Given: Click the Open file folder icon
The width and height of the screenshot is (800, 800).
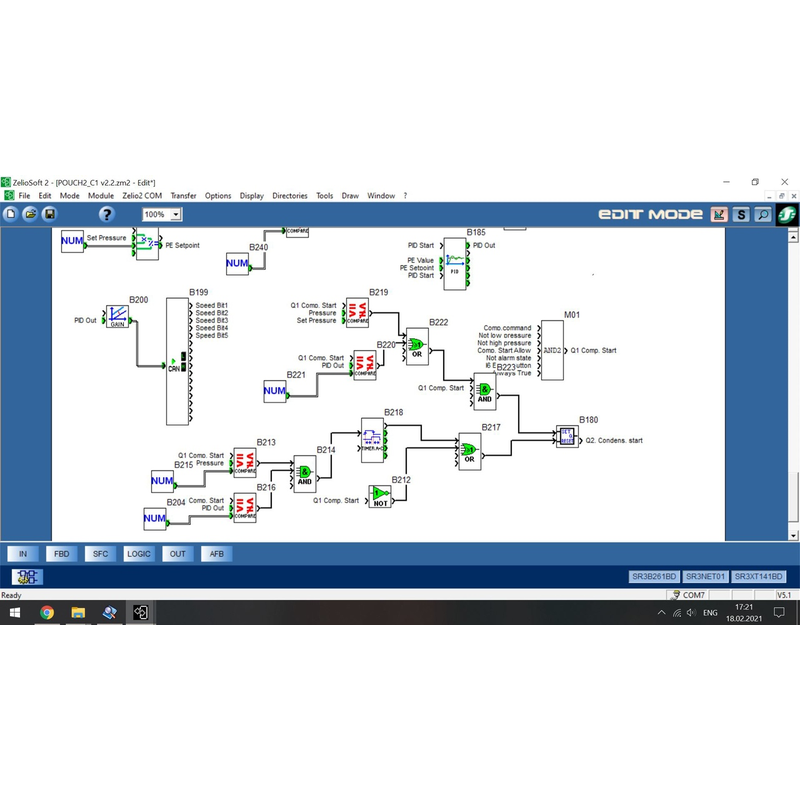Looking at the screenshot, I should tap(30, 214).
